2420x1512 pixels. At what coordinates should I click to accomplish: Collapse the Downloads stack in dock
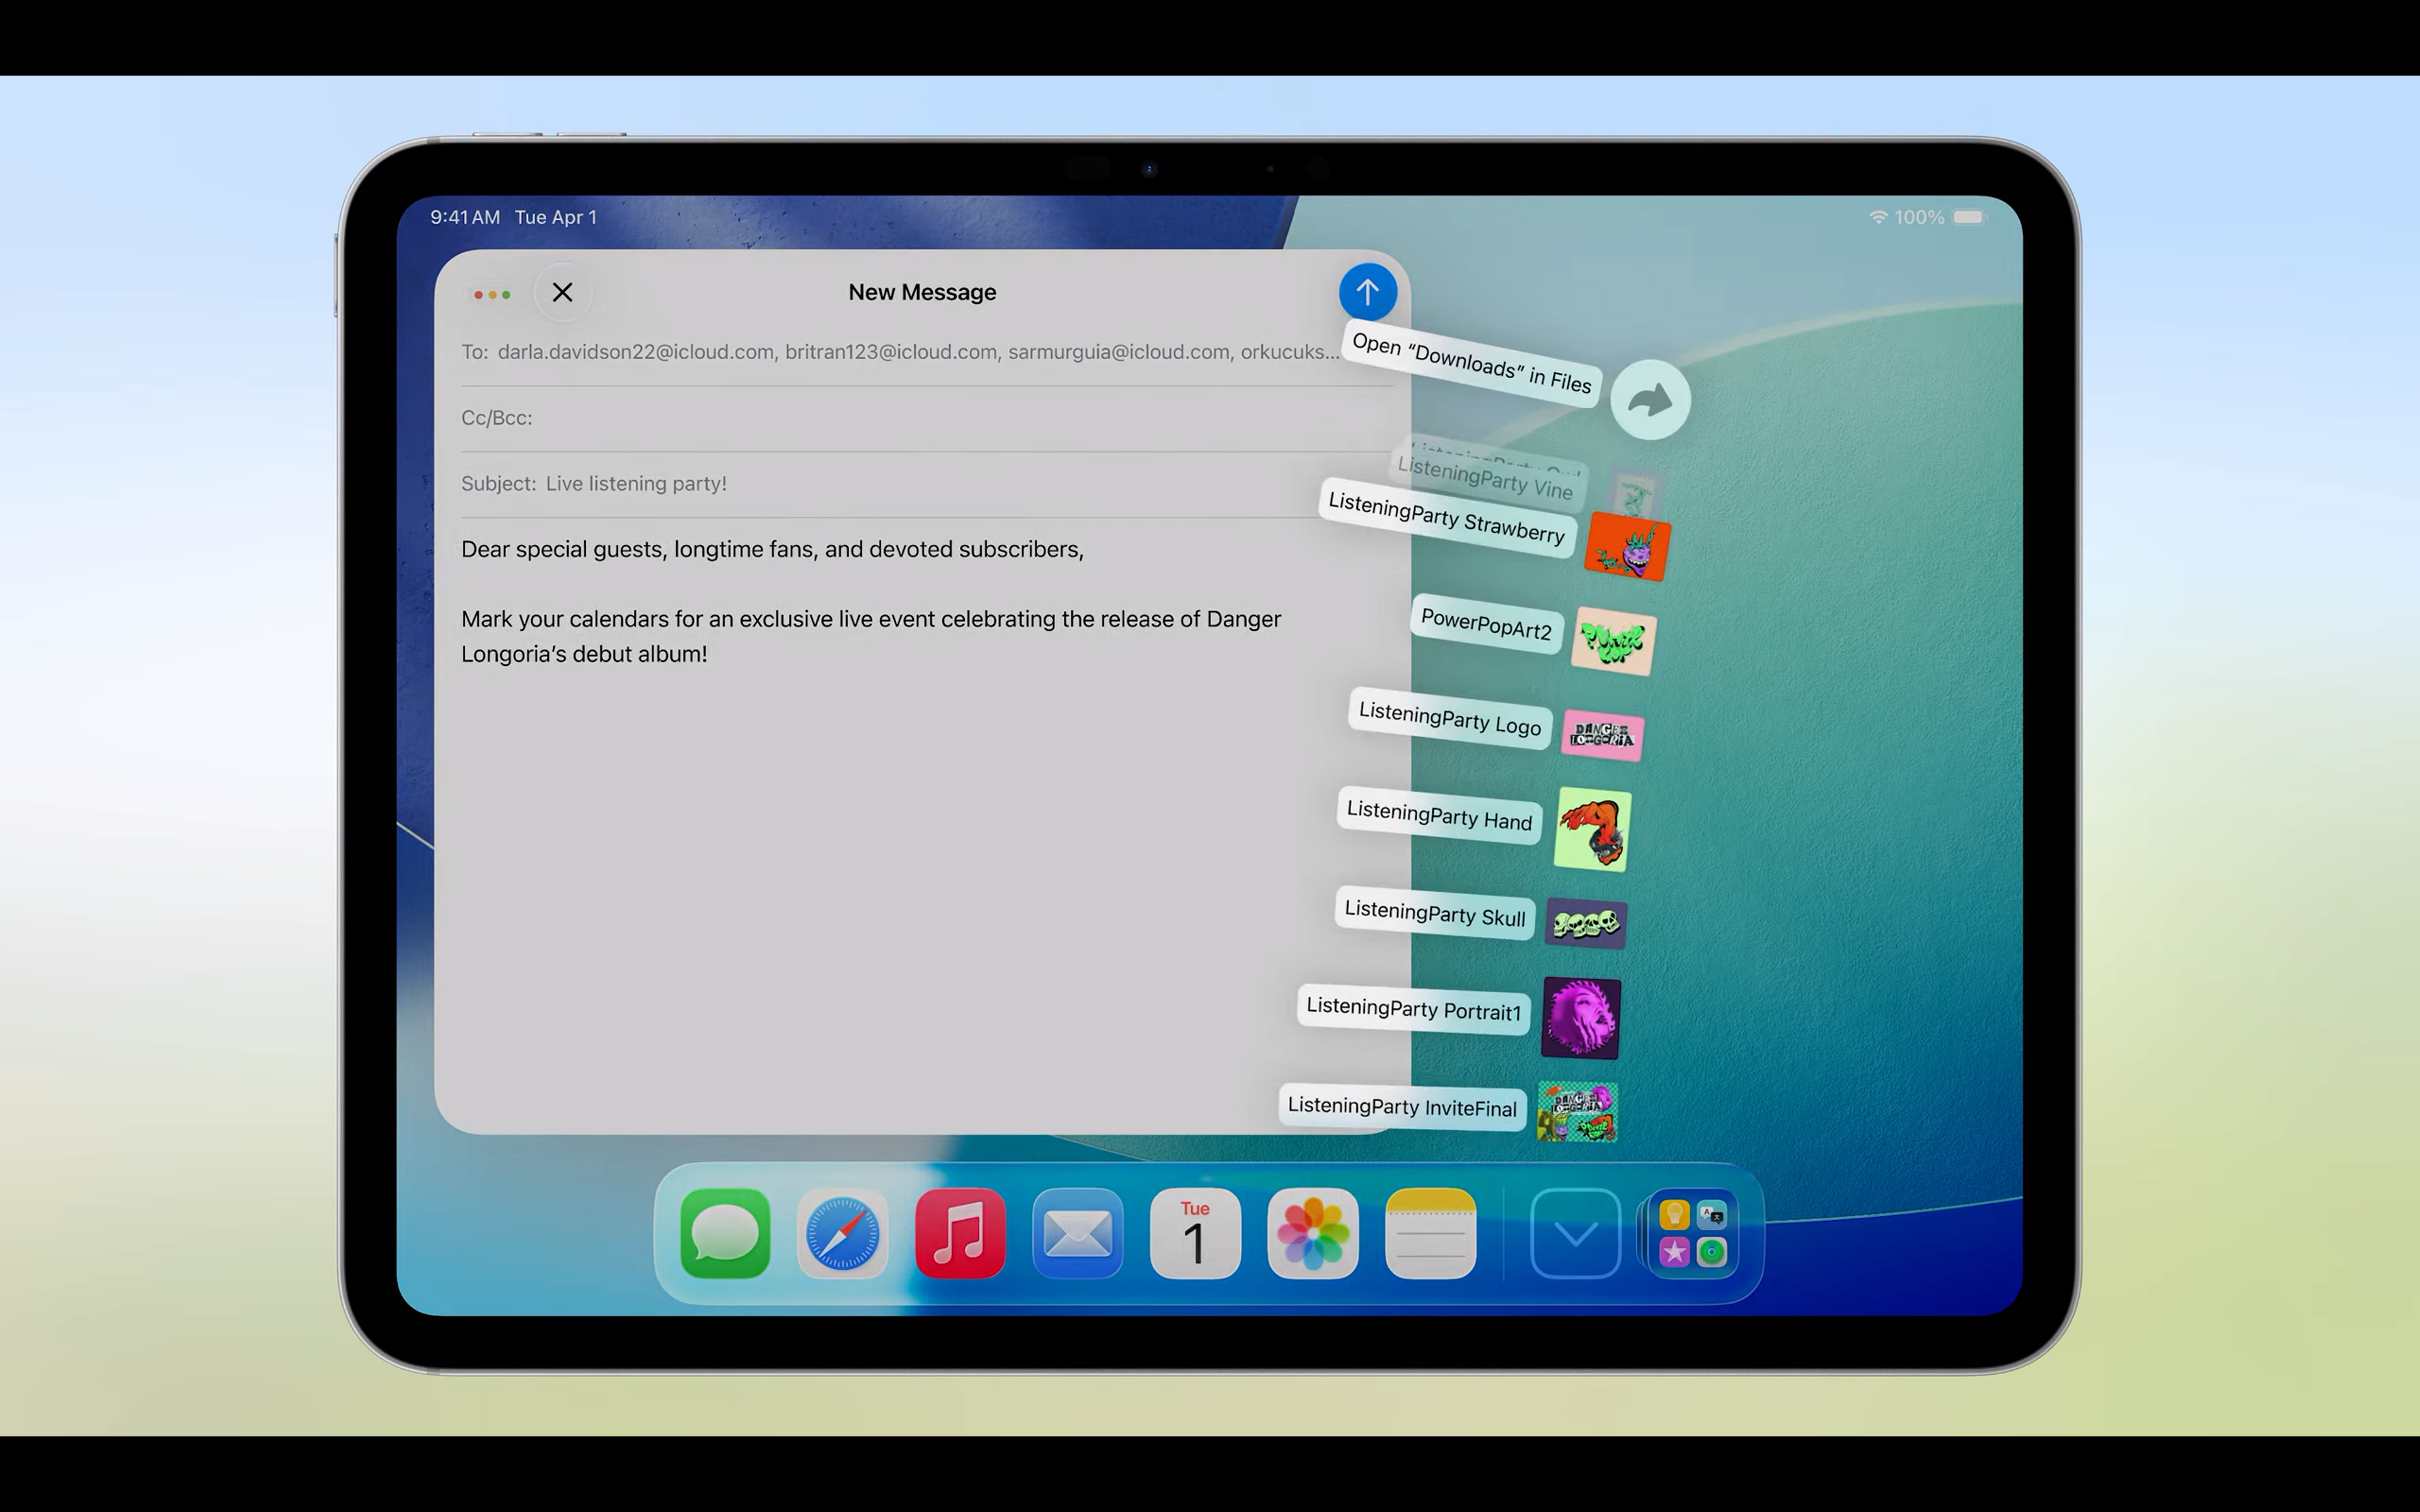point(1575,1233)
